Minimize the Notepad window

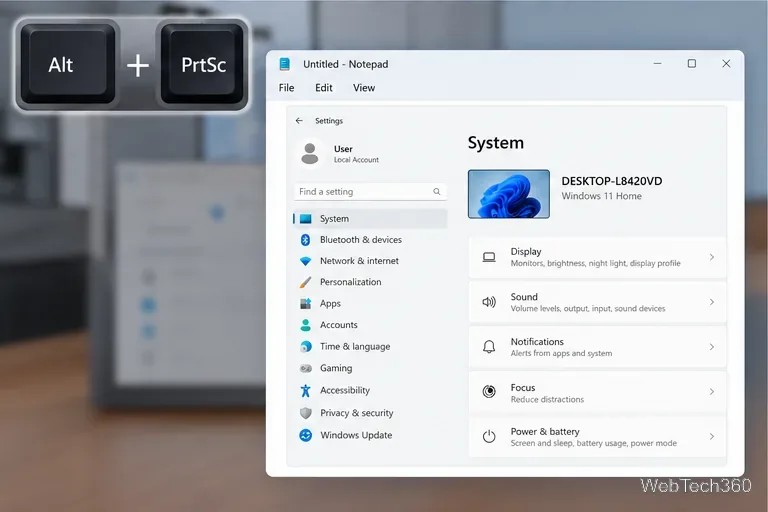[x=657, y=64]
